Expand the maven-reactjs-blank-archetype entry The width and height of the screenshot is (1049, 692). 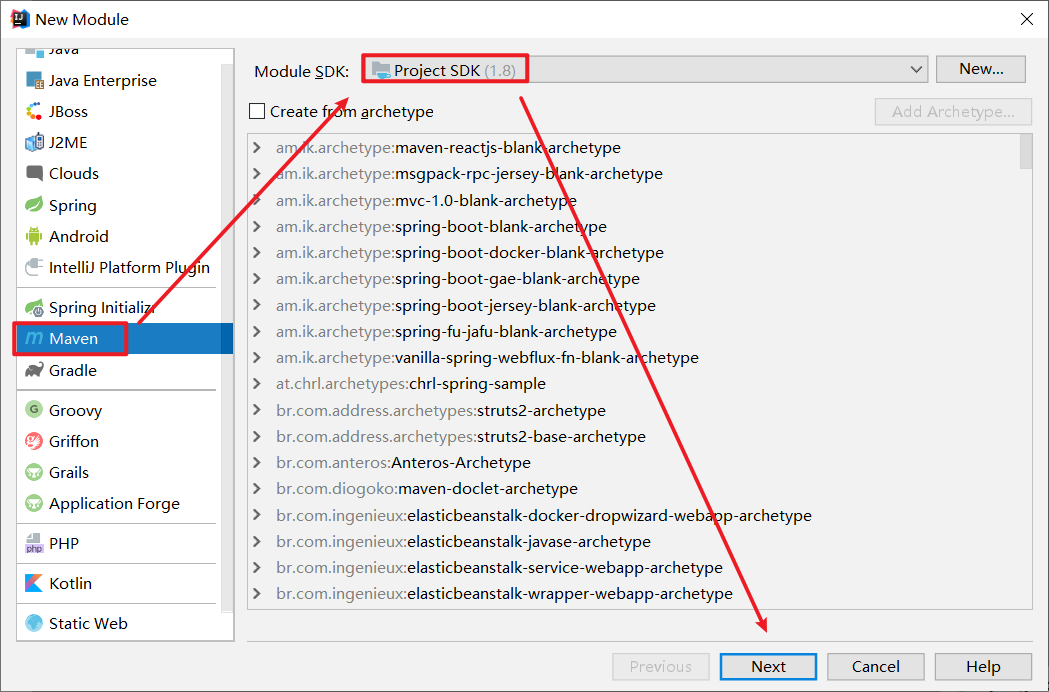tap(257, 148)
